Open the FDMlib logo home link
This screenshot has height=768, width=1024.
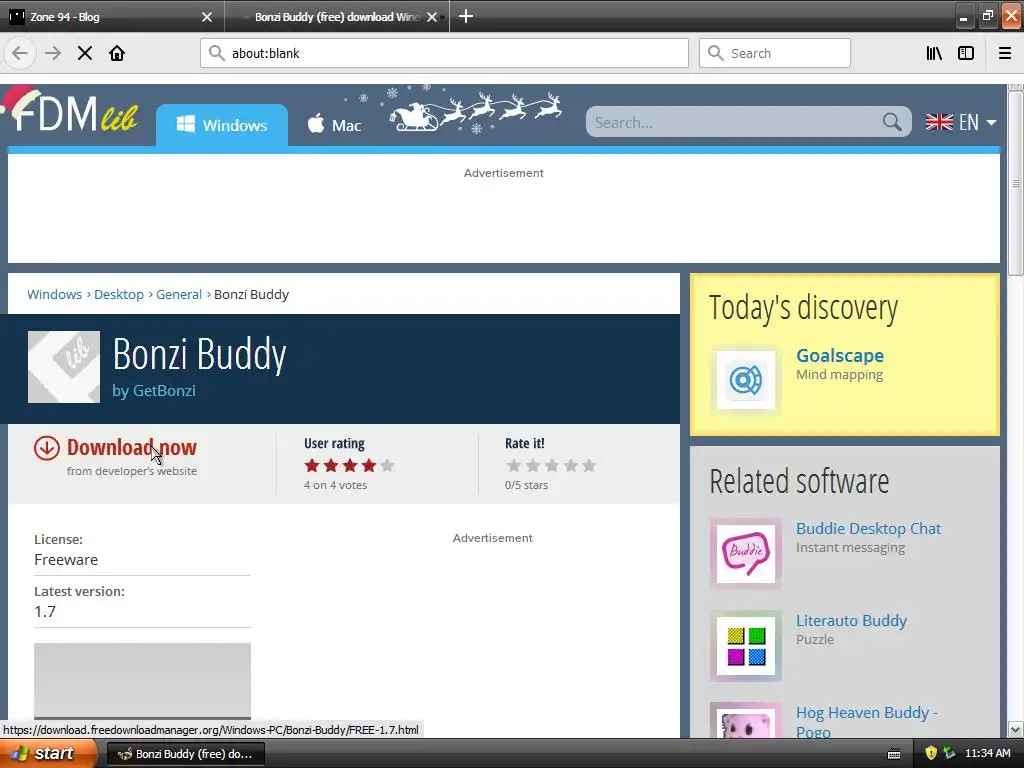click(71, 111)
